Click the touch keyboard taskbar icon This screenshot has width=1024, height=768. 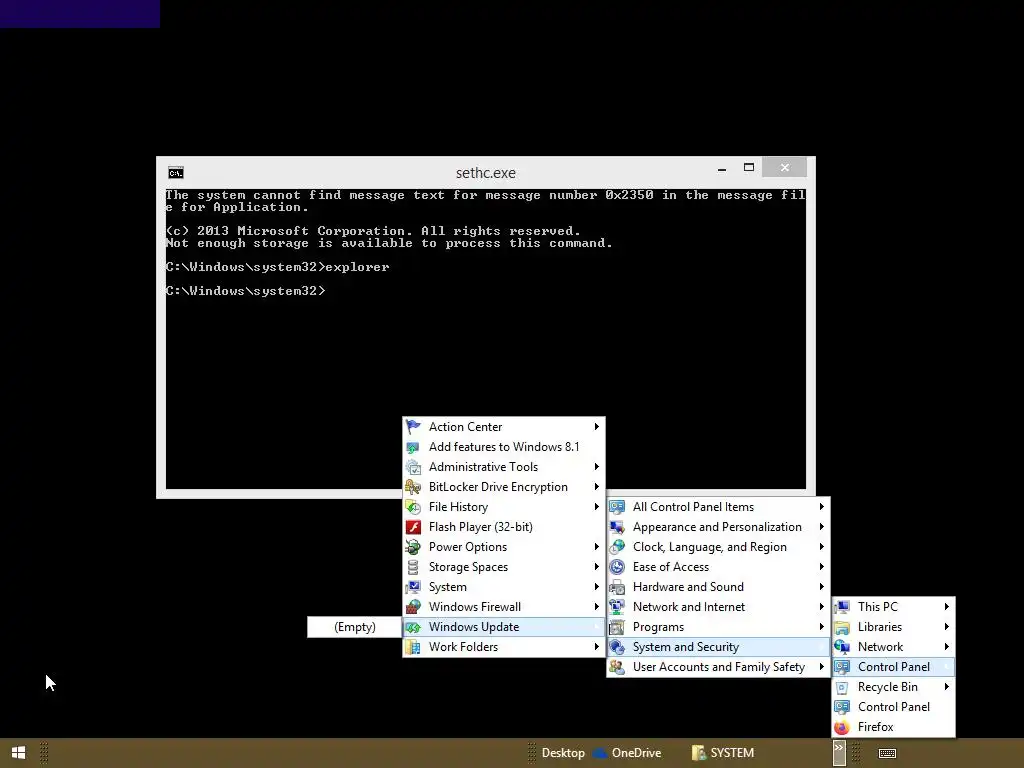[x=887, y=754]
